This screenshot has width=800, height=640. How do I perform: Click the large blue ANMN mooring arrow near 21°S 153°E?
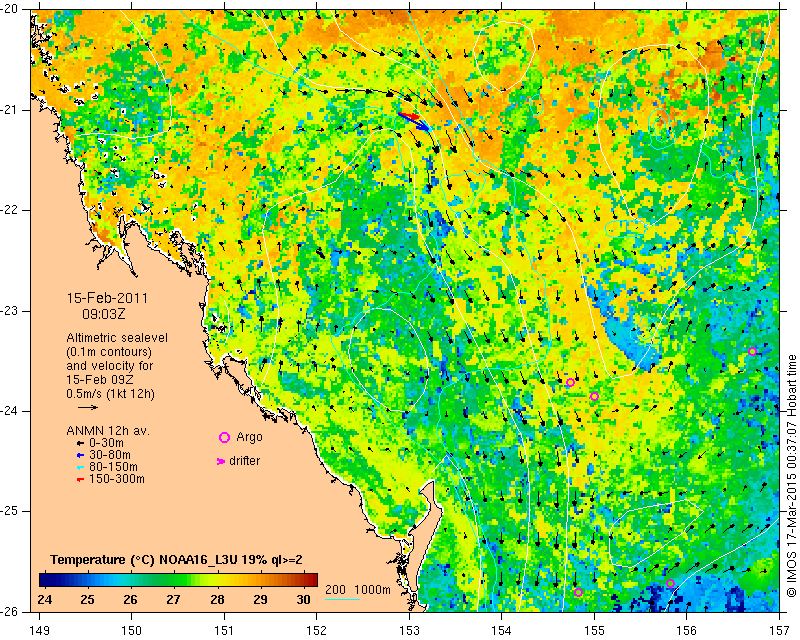point(415,122)
